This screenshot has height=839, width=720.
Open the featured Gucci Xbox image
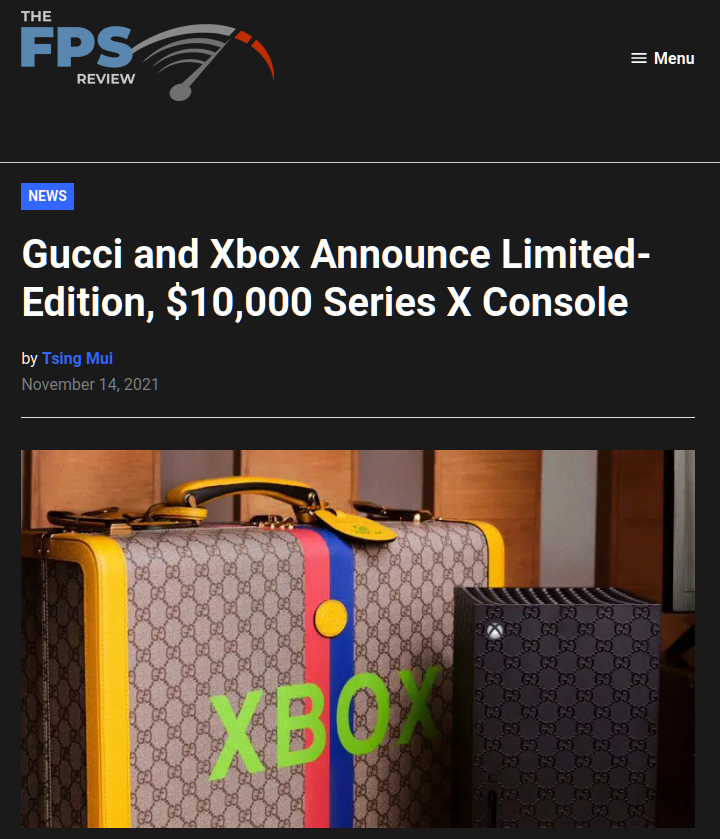pyautogui.click(x=358, y=639)
